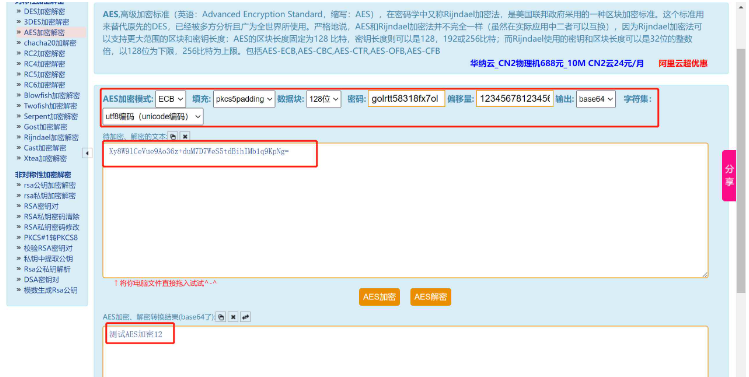This screenshot has height=377, width=749.
Task: Open RC5加密解密 in sidebar
Action: coord(44,74)
